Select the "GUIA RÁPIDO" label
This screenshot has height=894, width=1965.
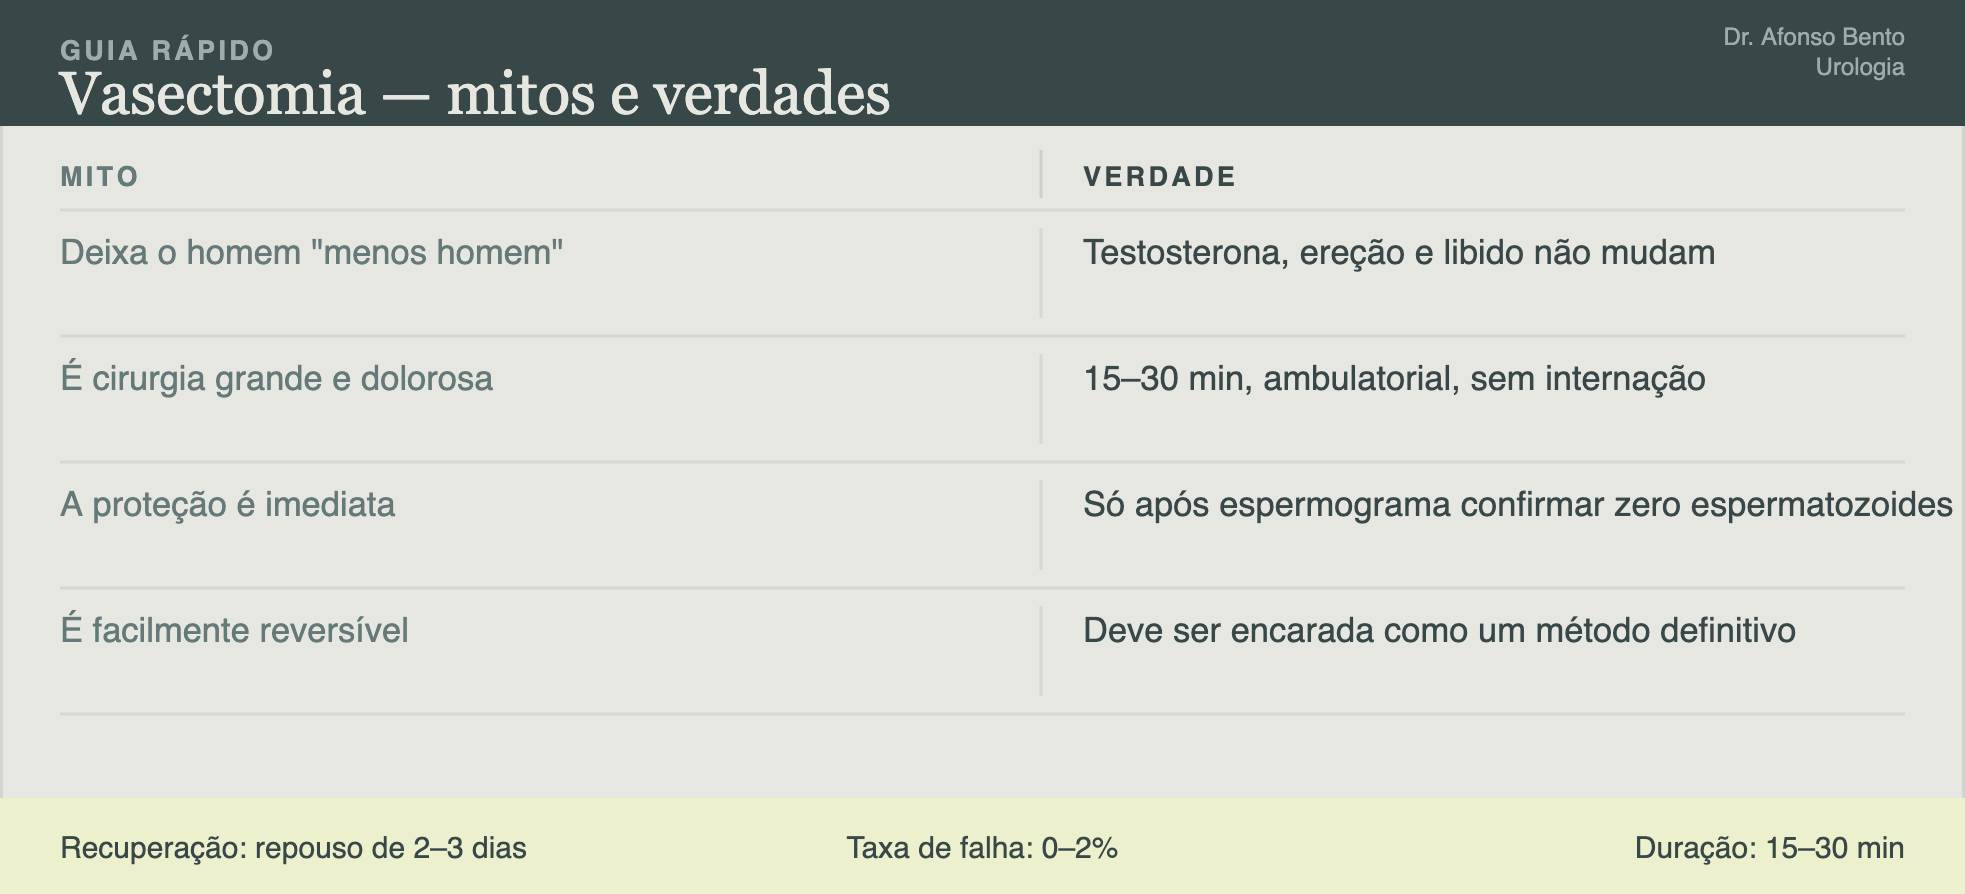pyautogui.click(x=167, y=50)
